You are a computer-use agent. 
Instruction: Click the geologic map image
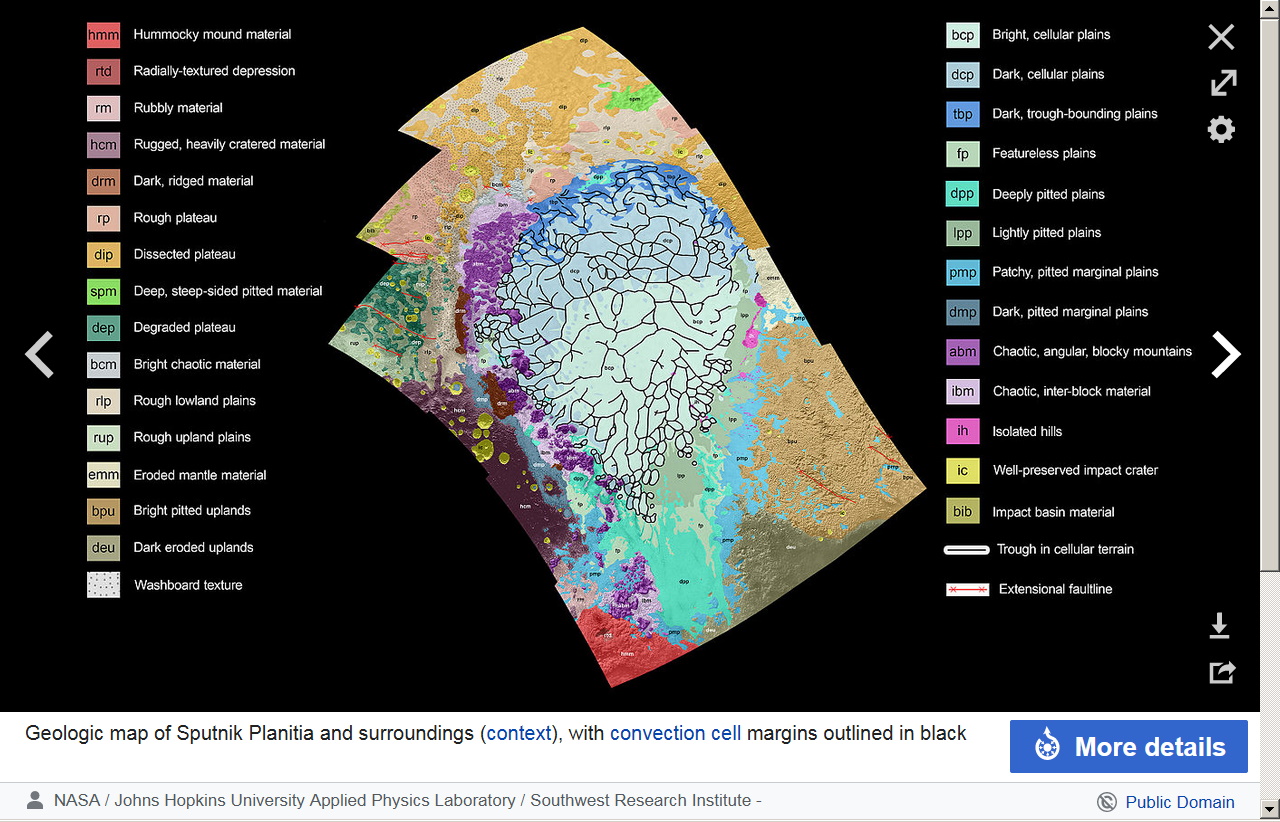[630, 355]
